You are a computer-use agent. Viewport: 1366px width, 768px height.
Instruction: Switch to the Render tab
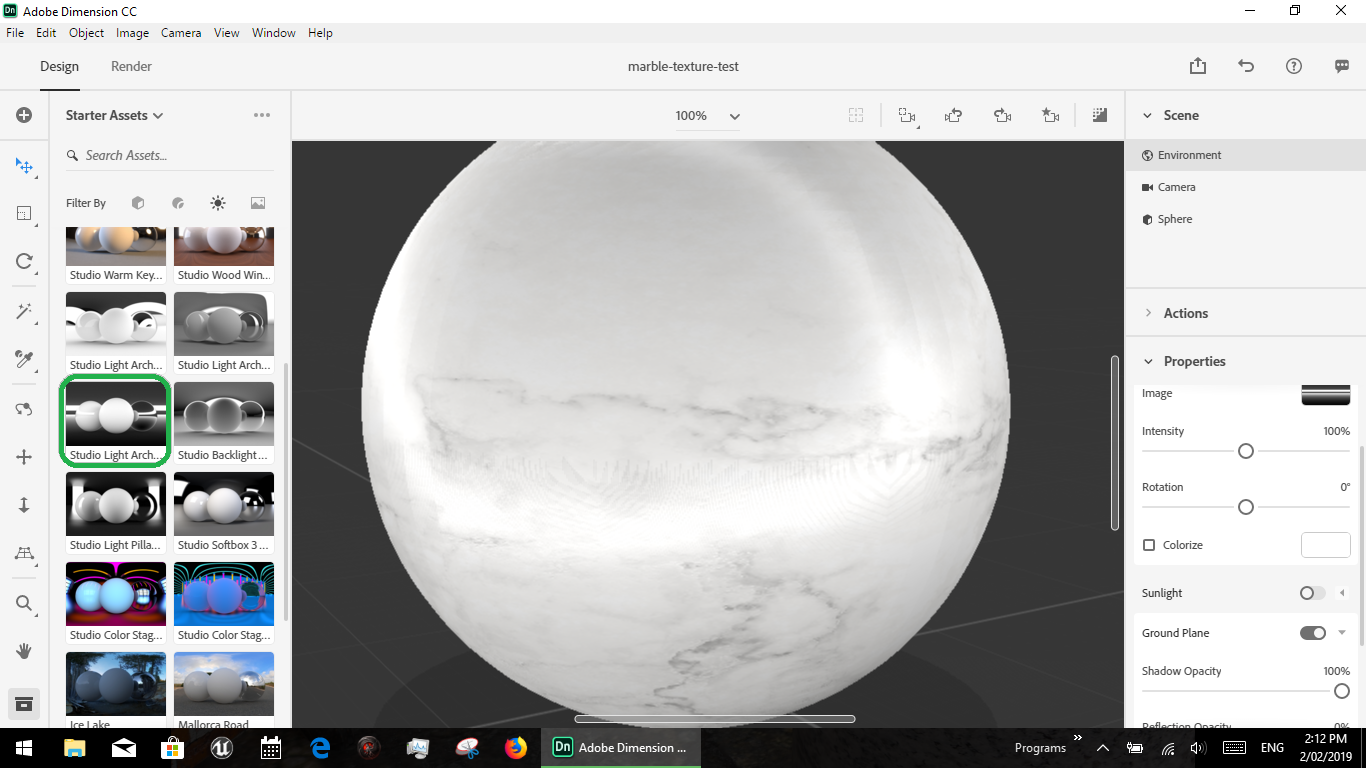click(132, 66)
